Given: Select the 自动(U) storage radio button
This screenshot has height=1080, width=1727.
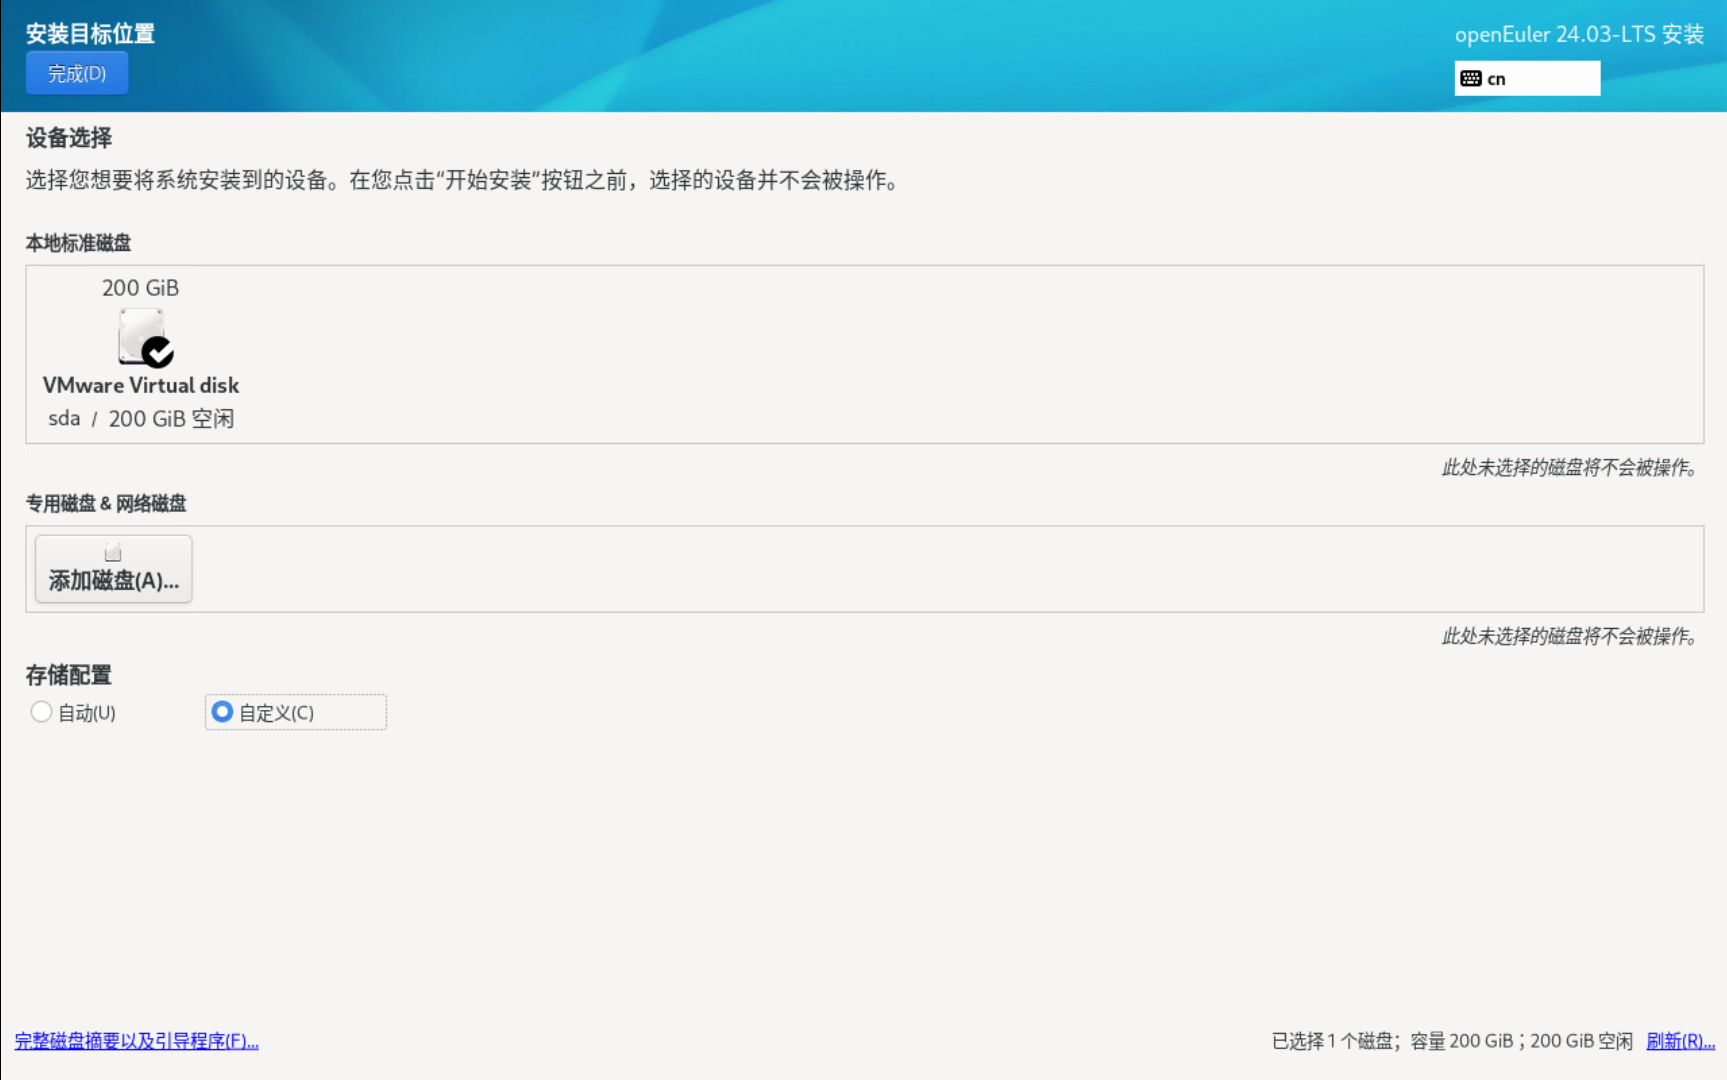Looking at the screenshot, I should [x=41, y=712].
